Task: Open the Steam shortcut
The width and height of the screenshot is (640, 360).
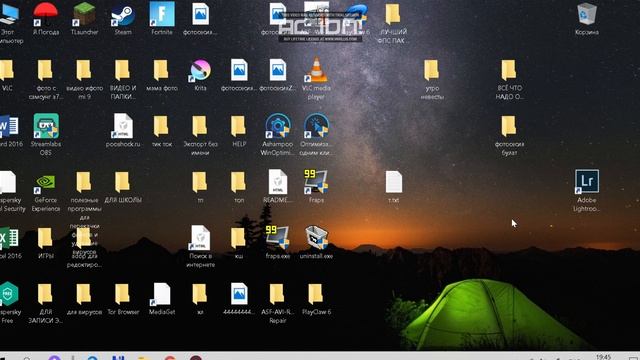Action: tap(123, 15)
